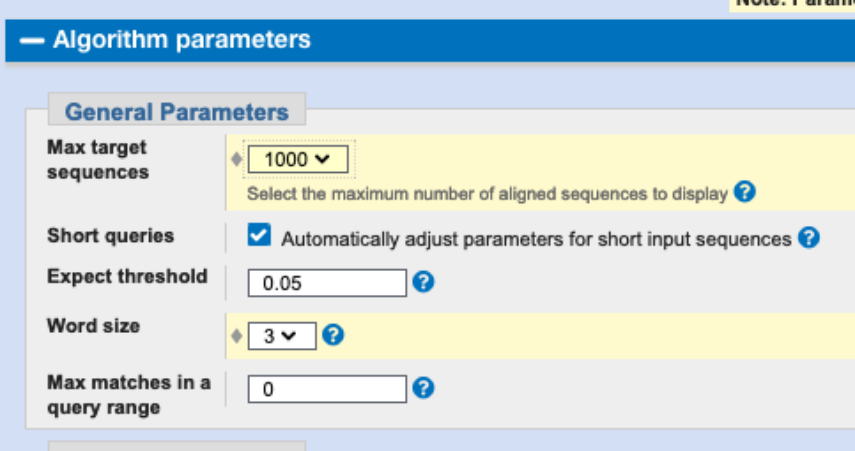The width and height of the screenshot is (855, 451).
Task: Collapse the Algorithm parameters section minus icon
Action: (x=32, y=41)
